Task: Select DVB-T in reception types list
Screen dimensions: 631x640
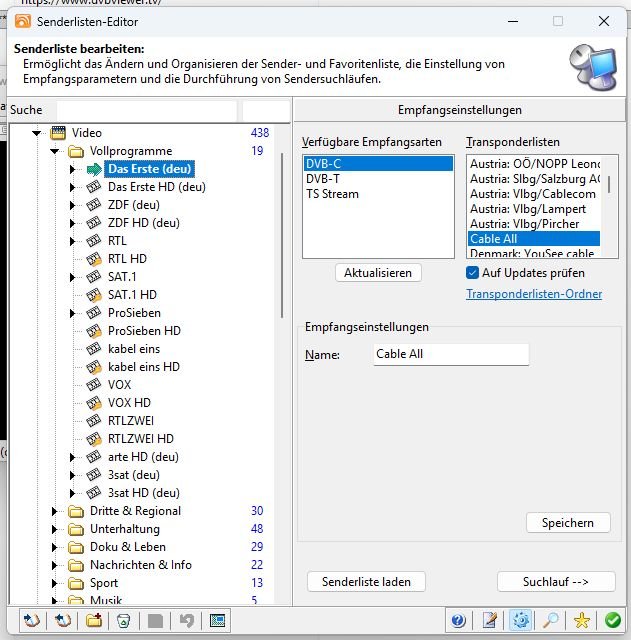Action: point(322,178)
